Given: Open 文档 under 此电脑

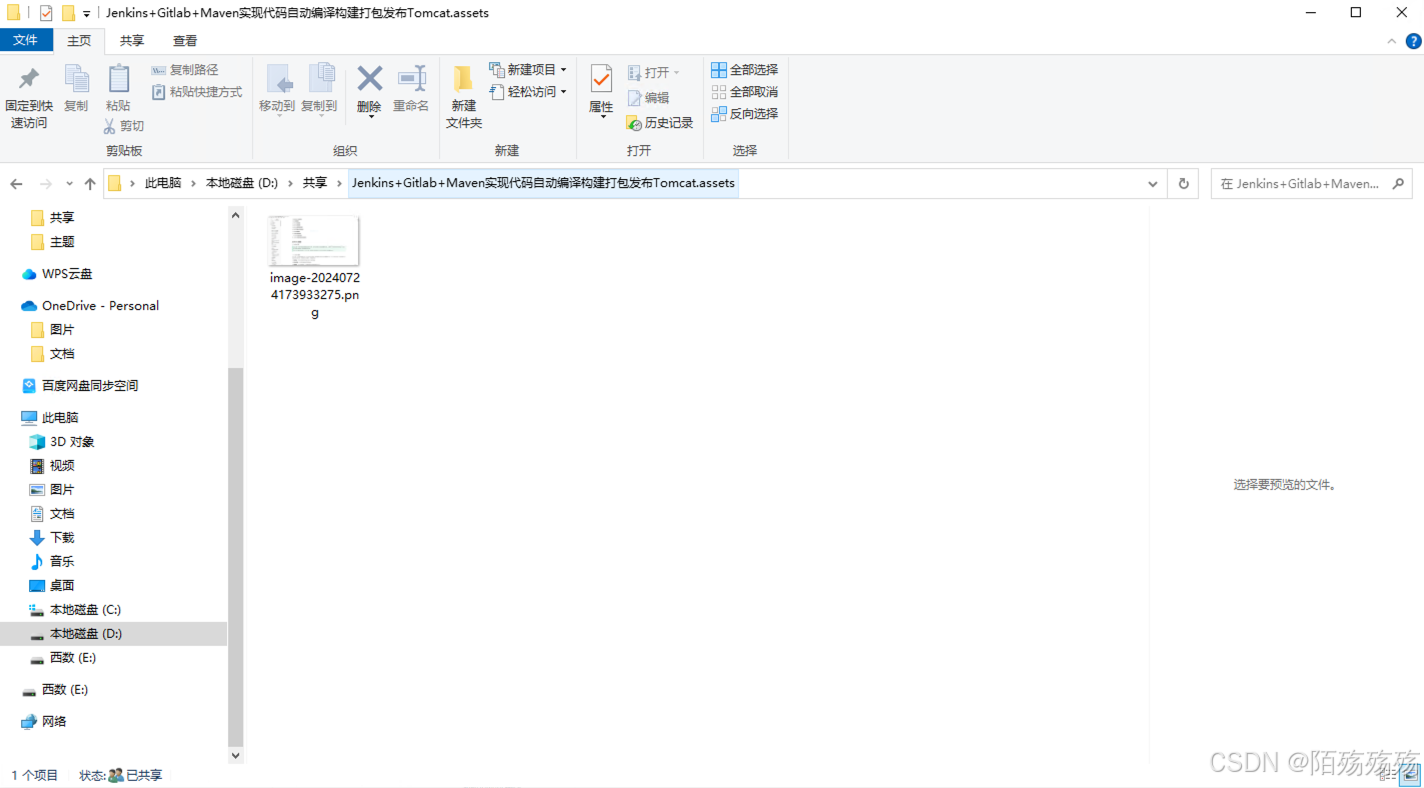Looking at the screenshot, I should tap(62, 513).
